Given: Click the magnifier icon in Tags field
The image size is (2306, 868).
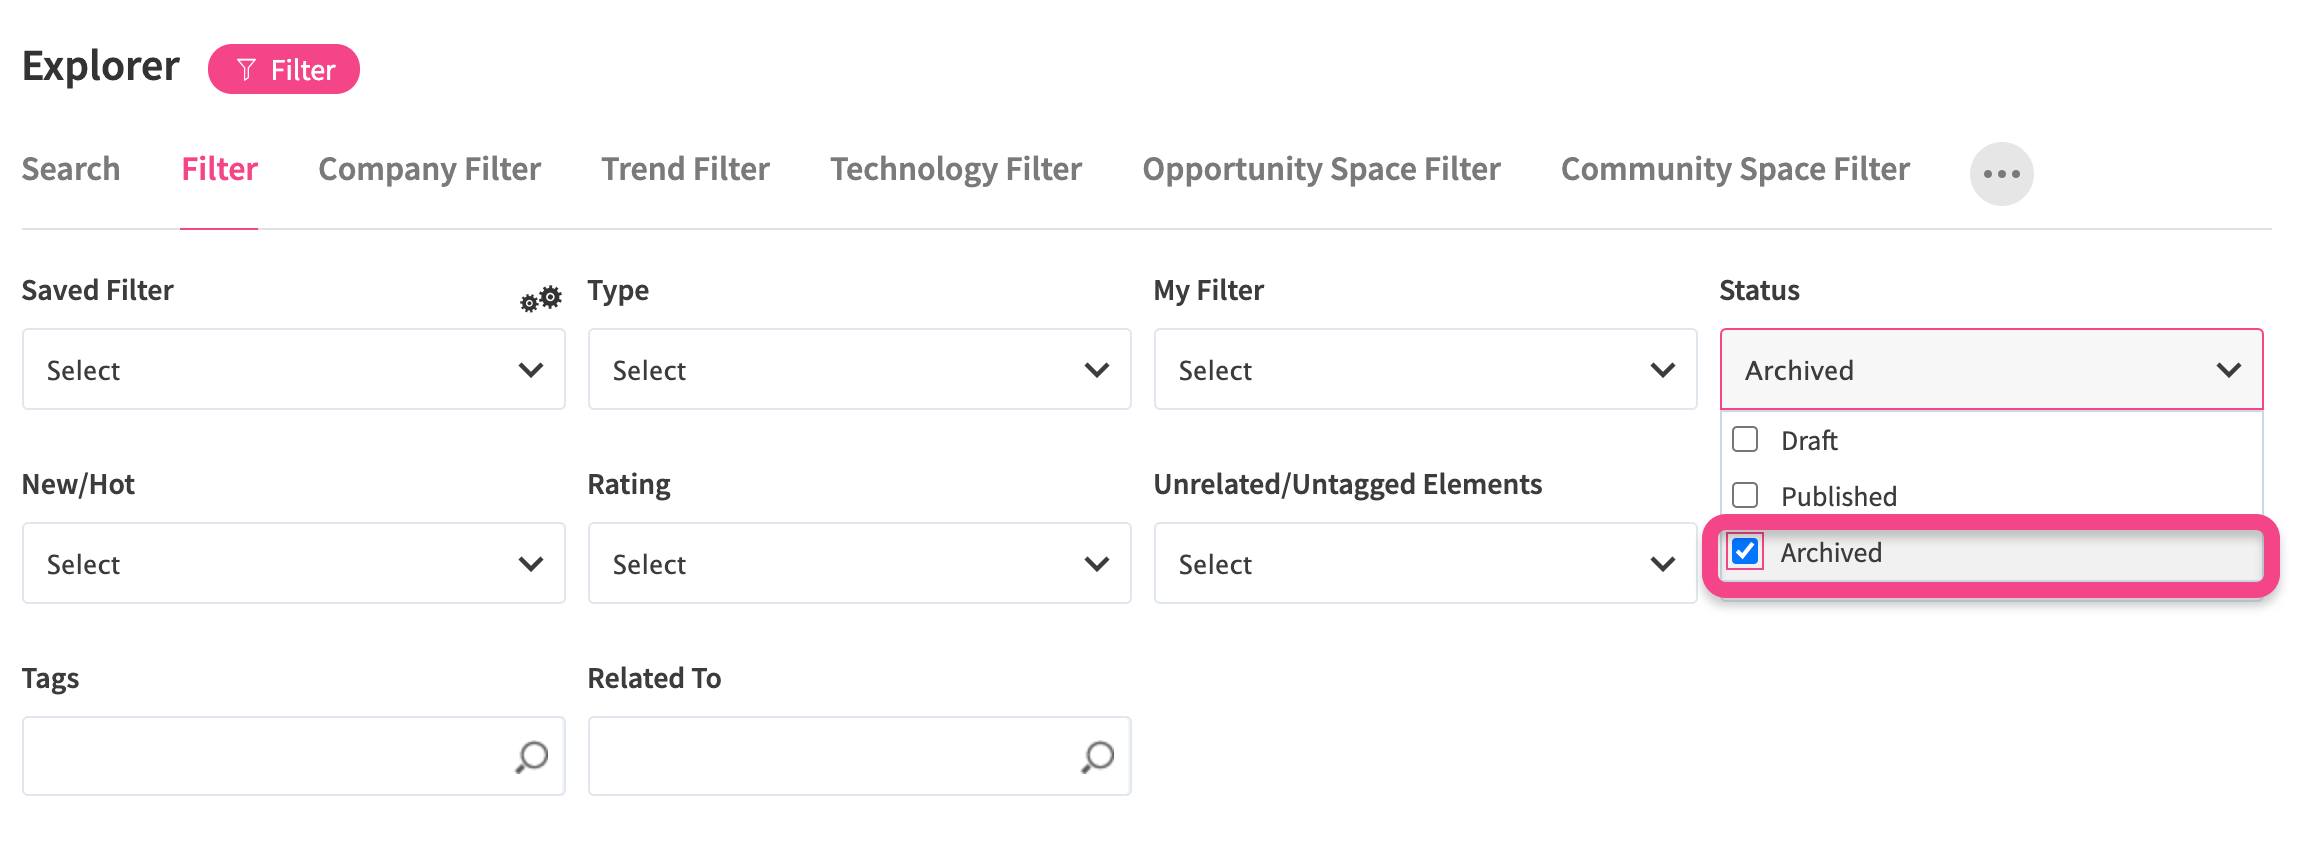Looking at the screenshot, I should pyautogui.click(x=531, y=757).
